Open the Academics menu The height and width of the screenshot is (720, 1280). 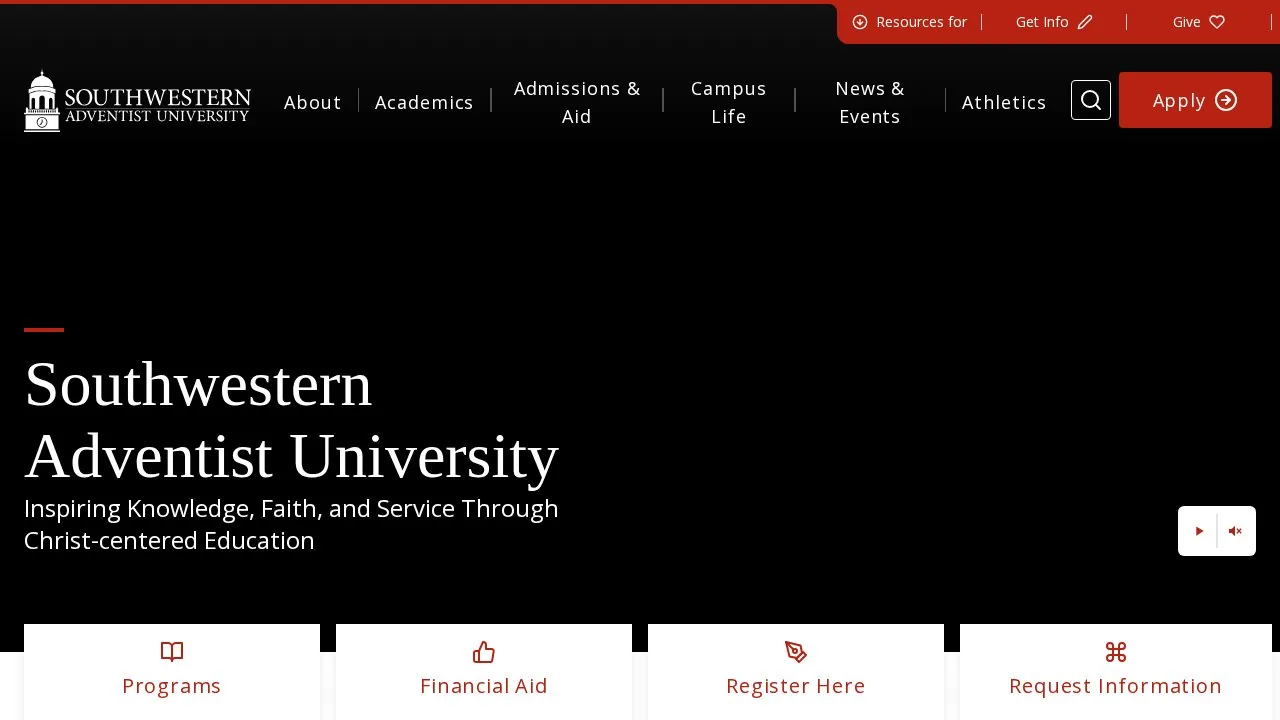click(x=424, y=102)
